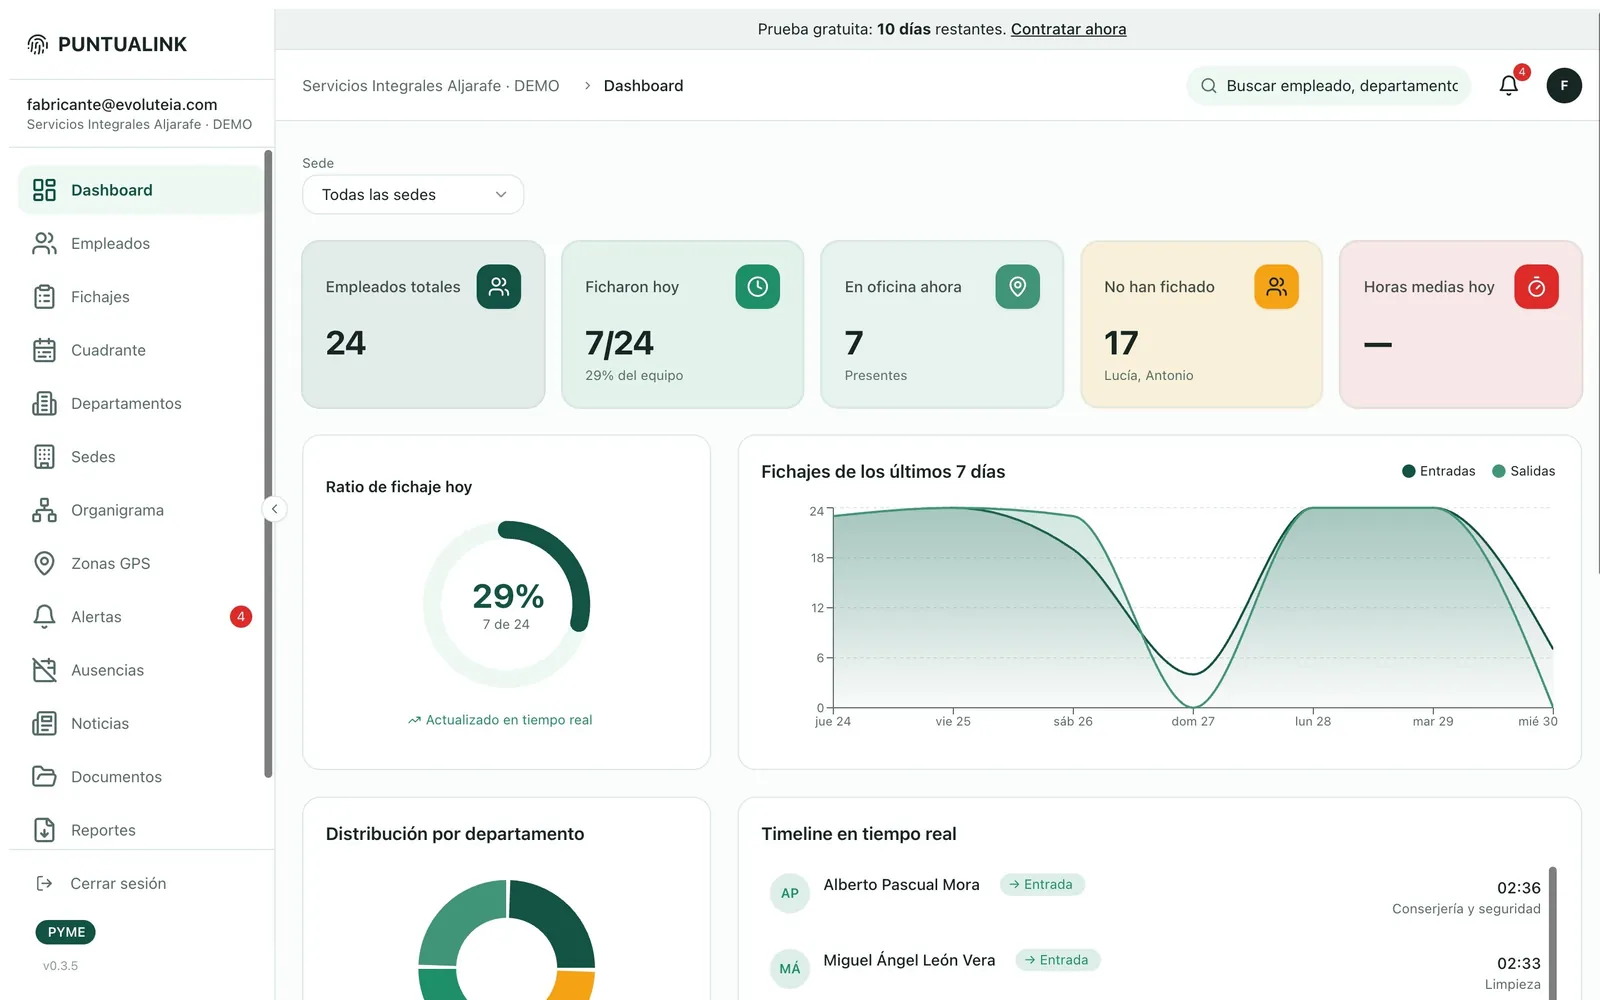Click the Servicios Integrales Aljarafe breadcrumb
Screen dimensions: 1600x1000
[x=431, y=86]
